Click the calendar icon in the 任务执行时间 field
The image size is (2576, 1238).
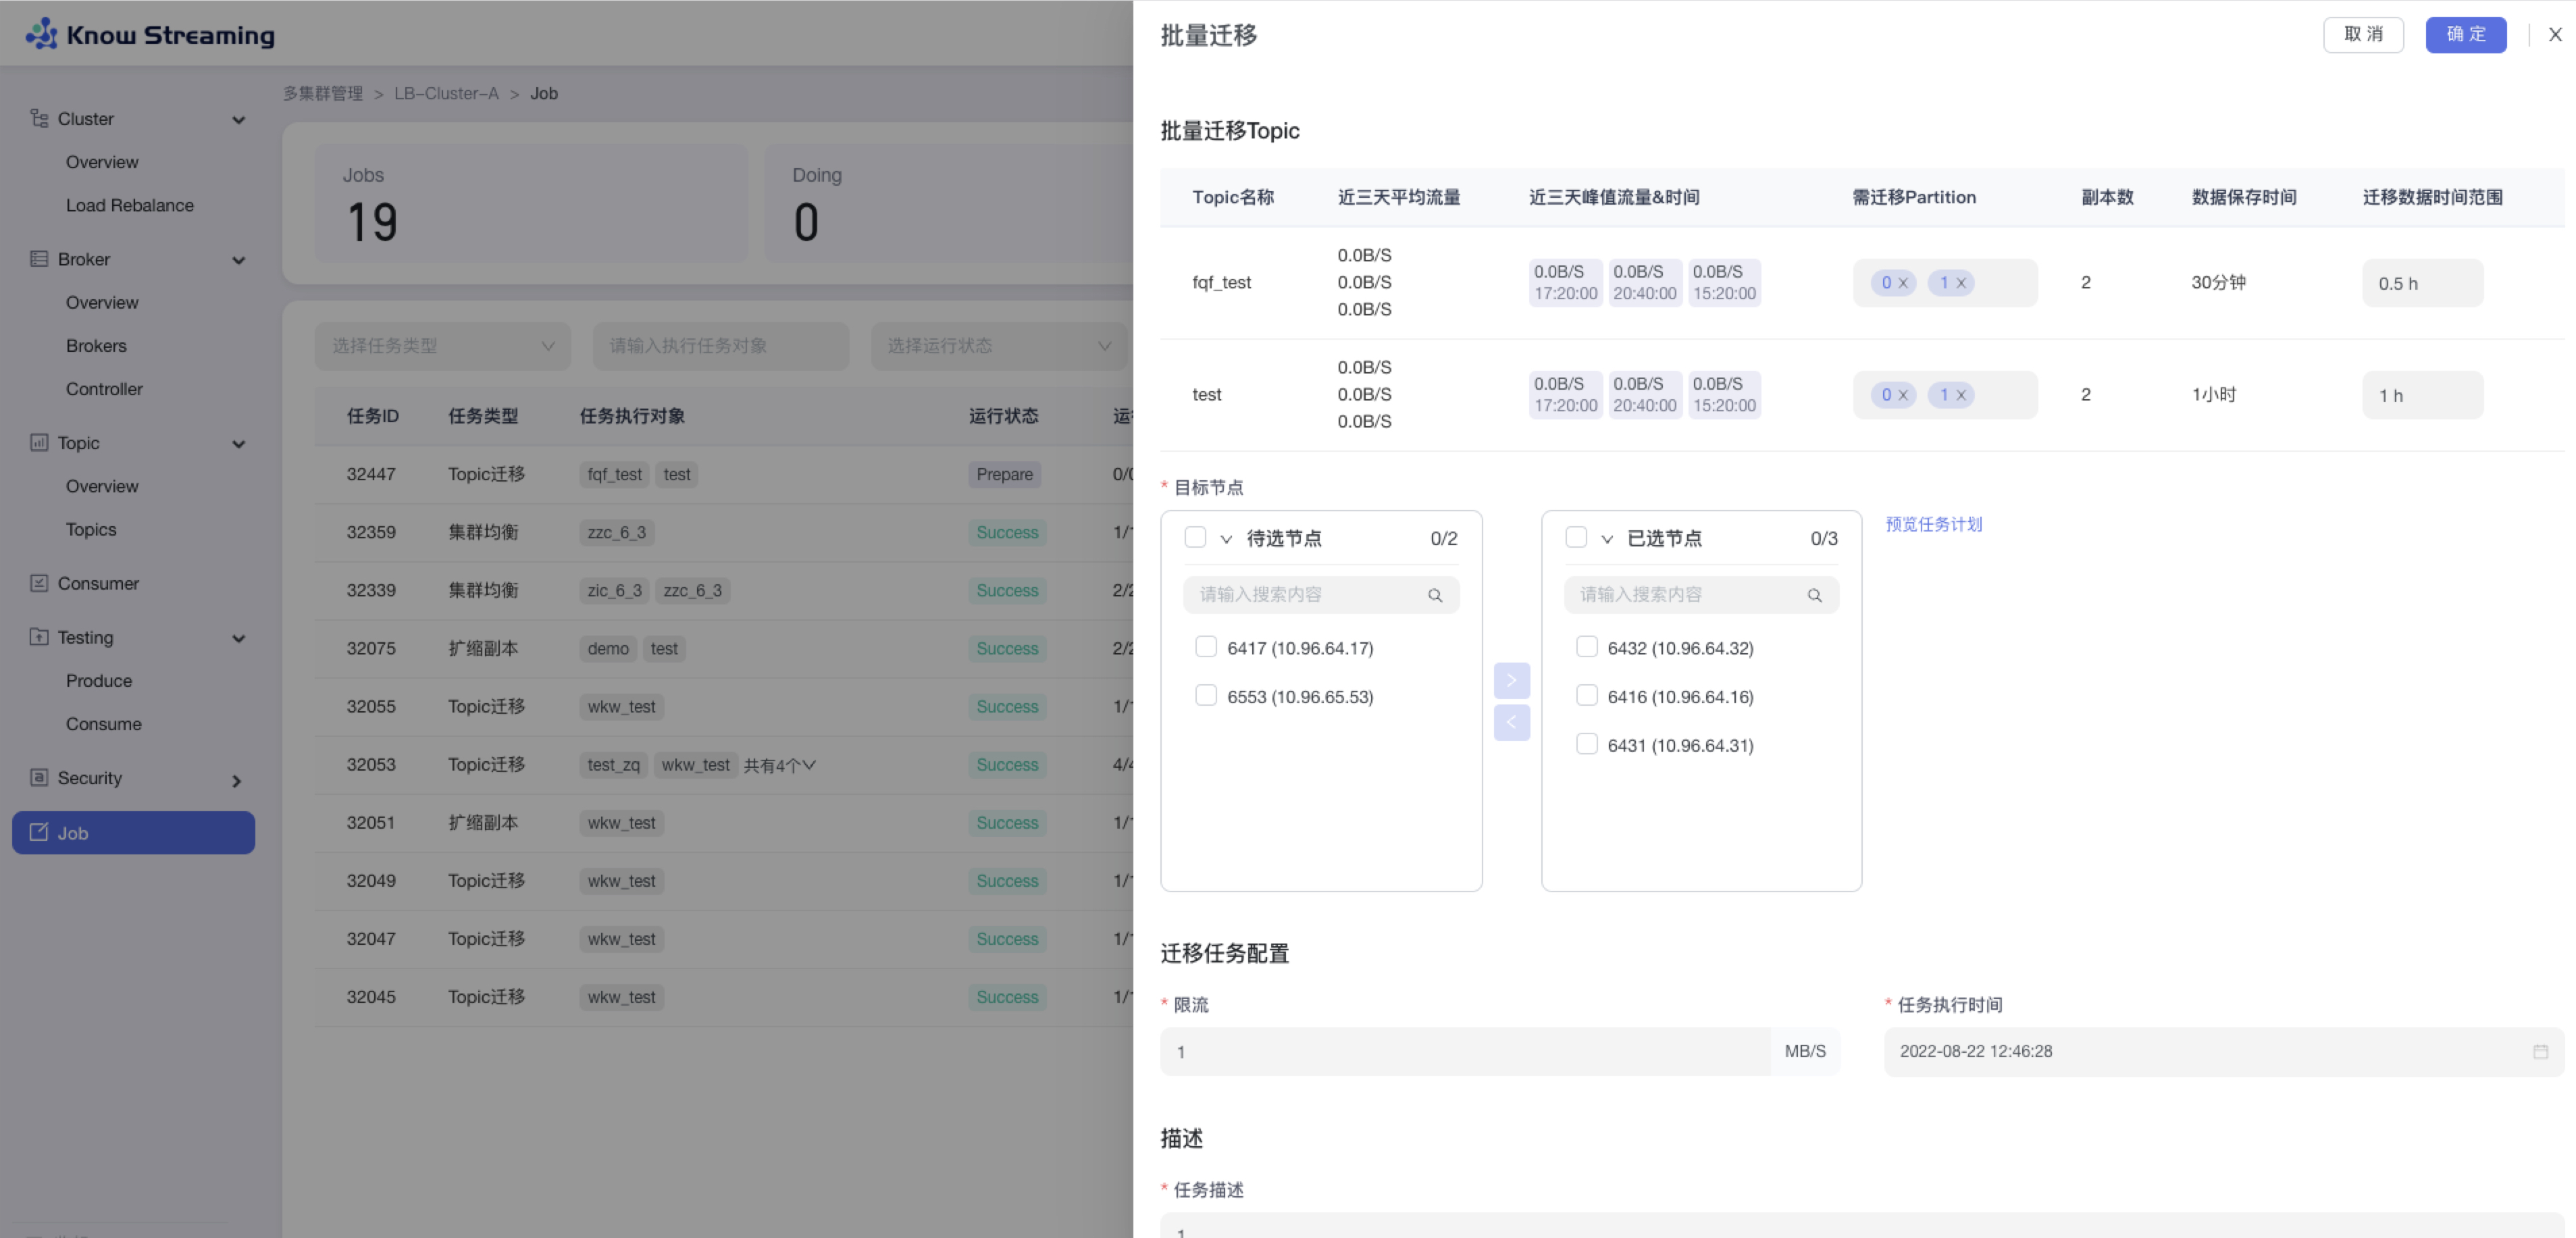(x=2540, y=1051)
